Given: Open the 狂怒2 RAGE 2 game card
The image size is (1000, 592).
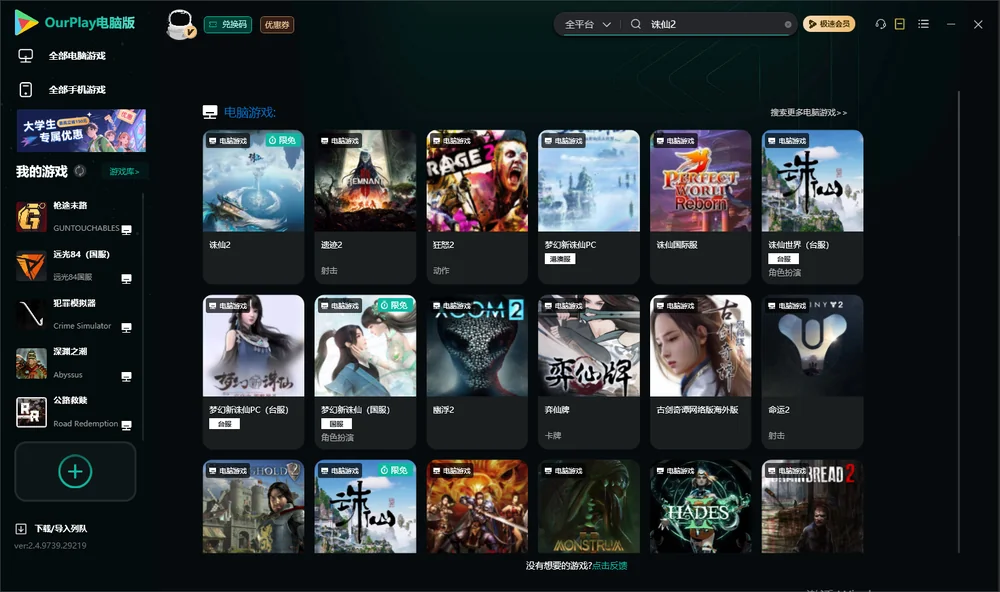Looking at the screenshot, I should click(477, 207).
